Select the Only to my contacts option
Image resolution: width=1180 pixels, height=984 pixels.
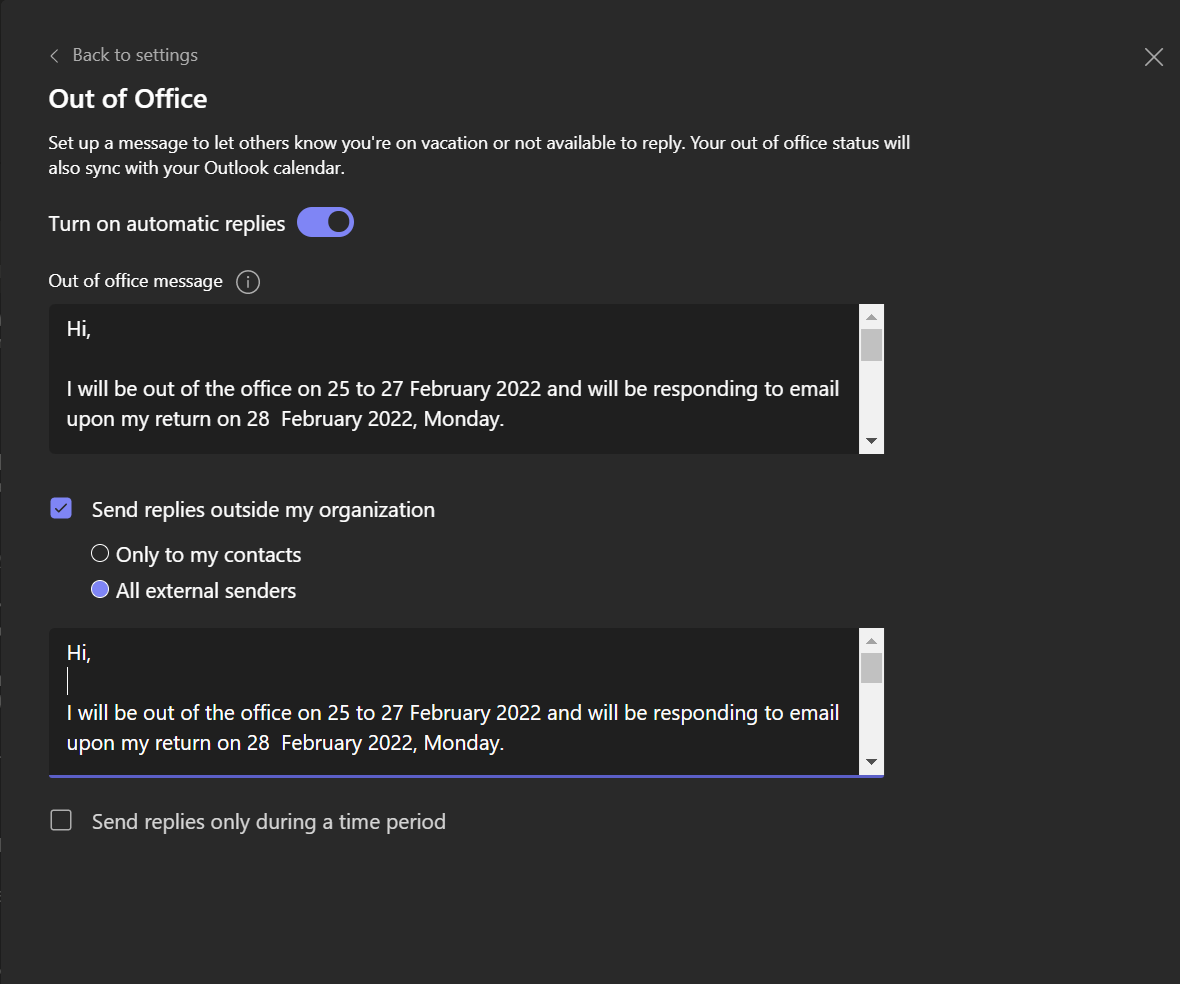[x=100, y=554]
